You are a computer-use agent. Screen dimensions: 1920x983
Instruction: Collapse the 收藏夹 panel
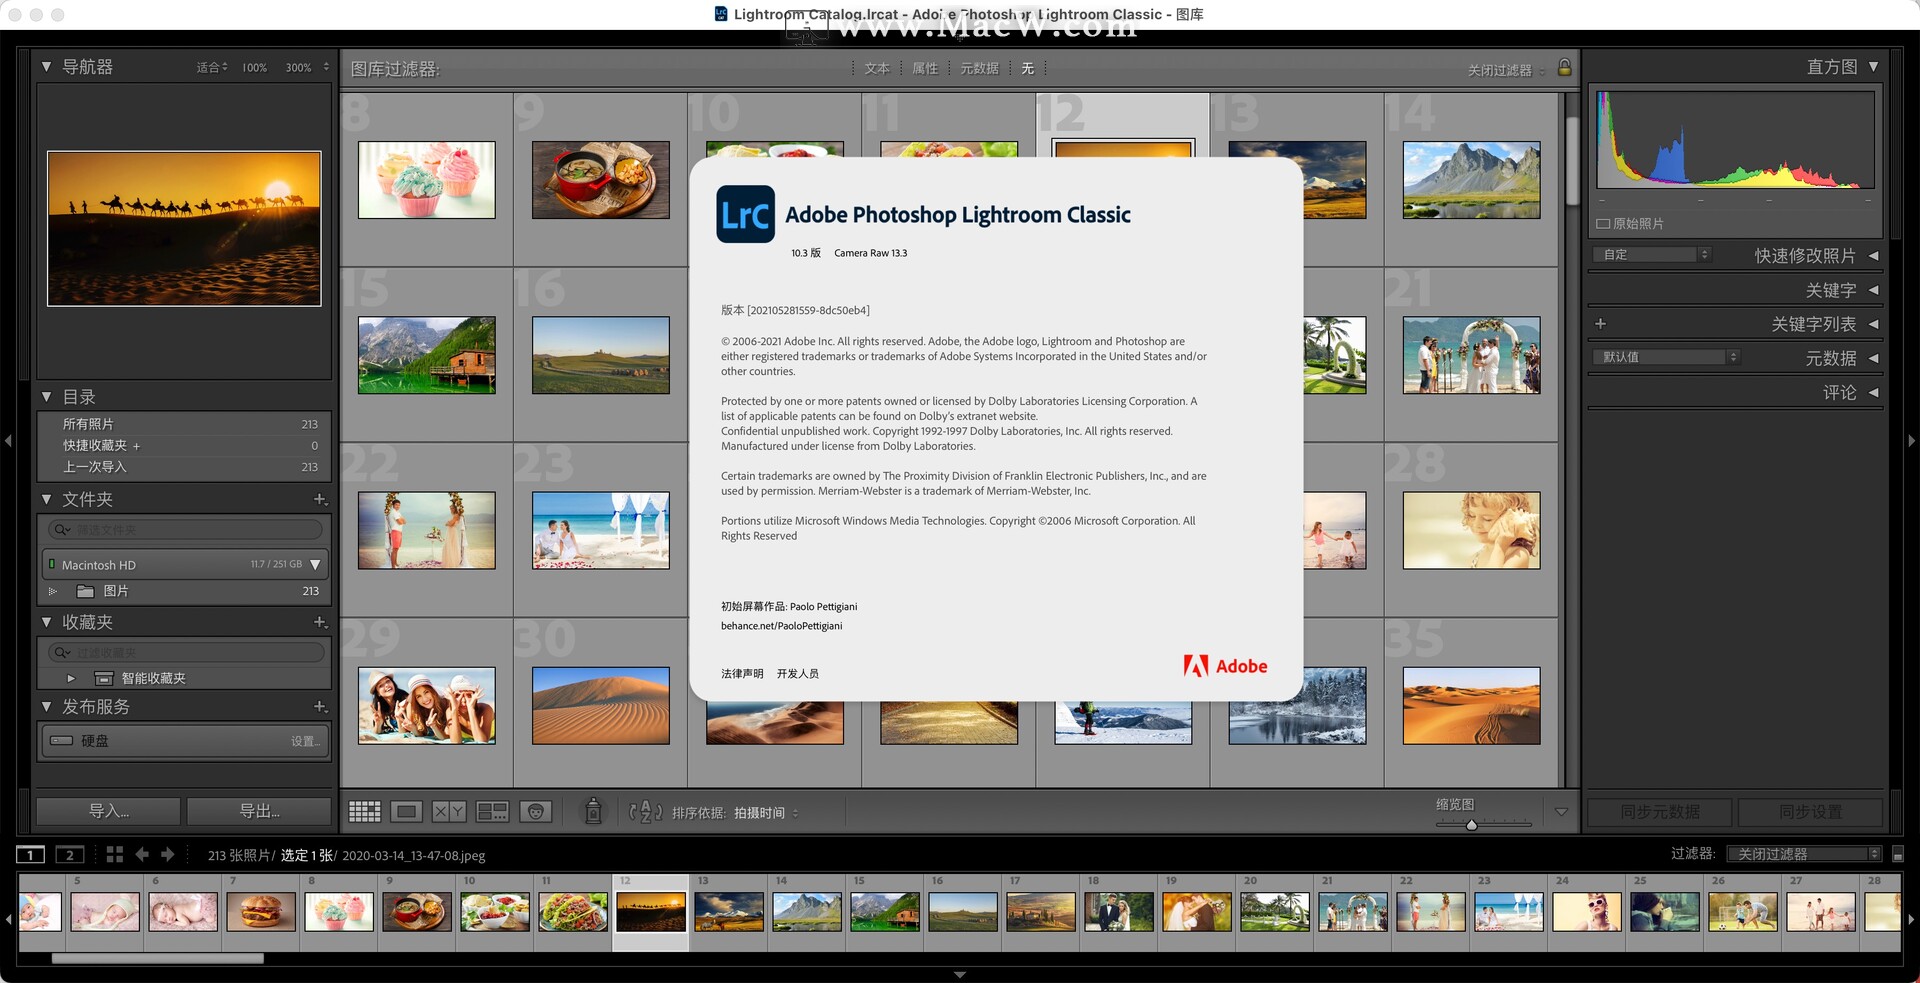coord(46,622)
